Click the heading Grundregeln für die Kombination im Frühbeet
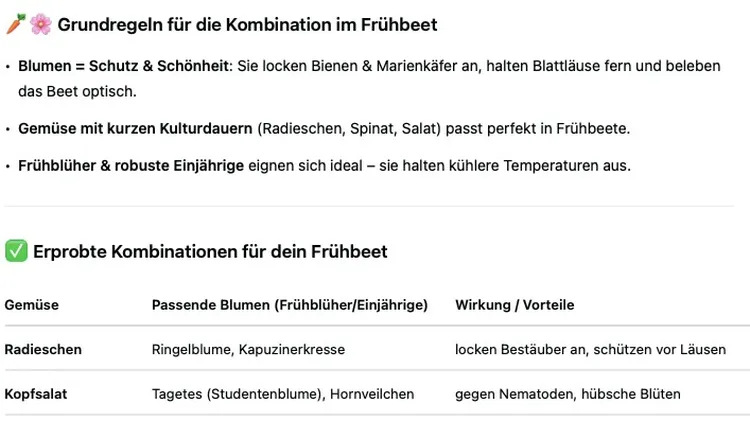The height and width of the screenshot is (421, 750). pyautogui.click(x=247, y=24)
